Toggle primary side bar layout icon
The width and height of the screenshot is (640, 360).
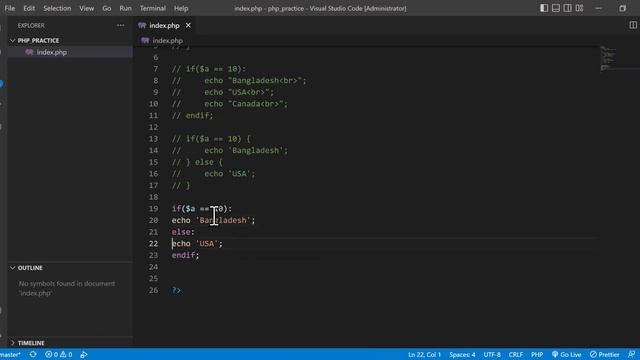point(544,8)
